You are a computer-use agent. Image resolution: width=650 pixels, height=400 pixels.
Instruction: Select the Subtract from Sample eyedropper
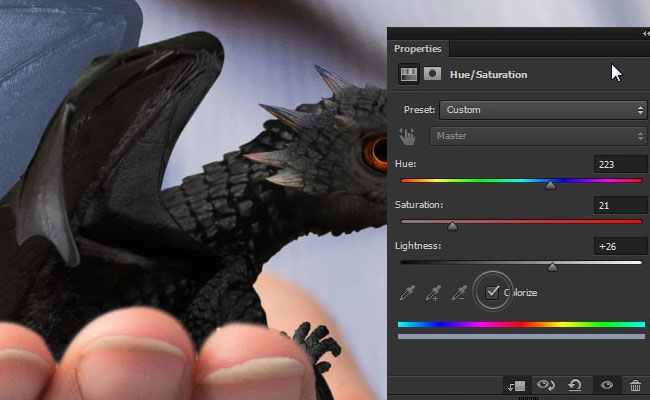[x=459, y=293]
